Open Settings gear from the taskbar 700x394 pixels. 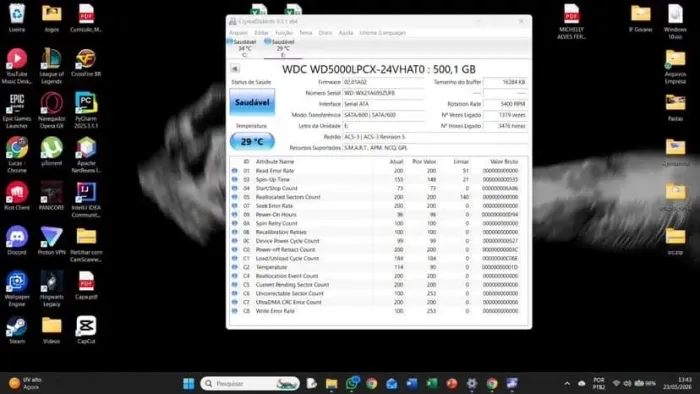(472, 383)
